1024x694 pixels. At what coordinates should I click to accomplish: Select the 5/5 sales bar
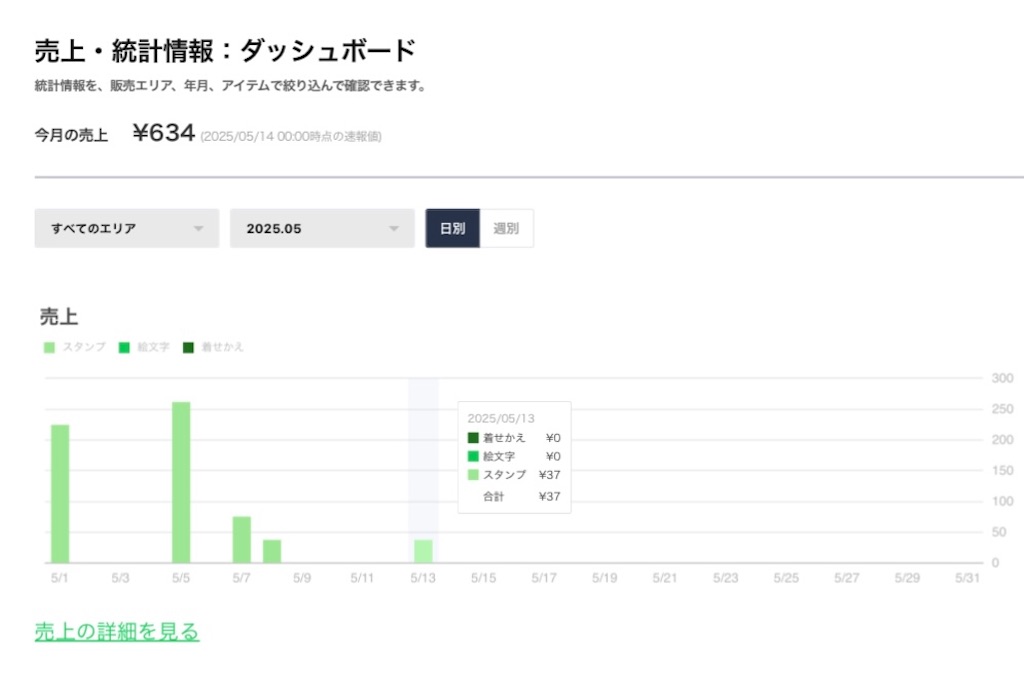click(181, 482)
